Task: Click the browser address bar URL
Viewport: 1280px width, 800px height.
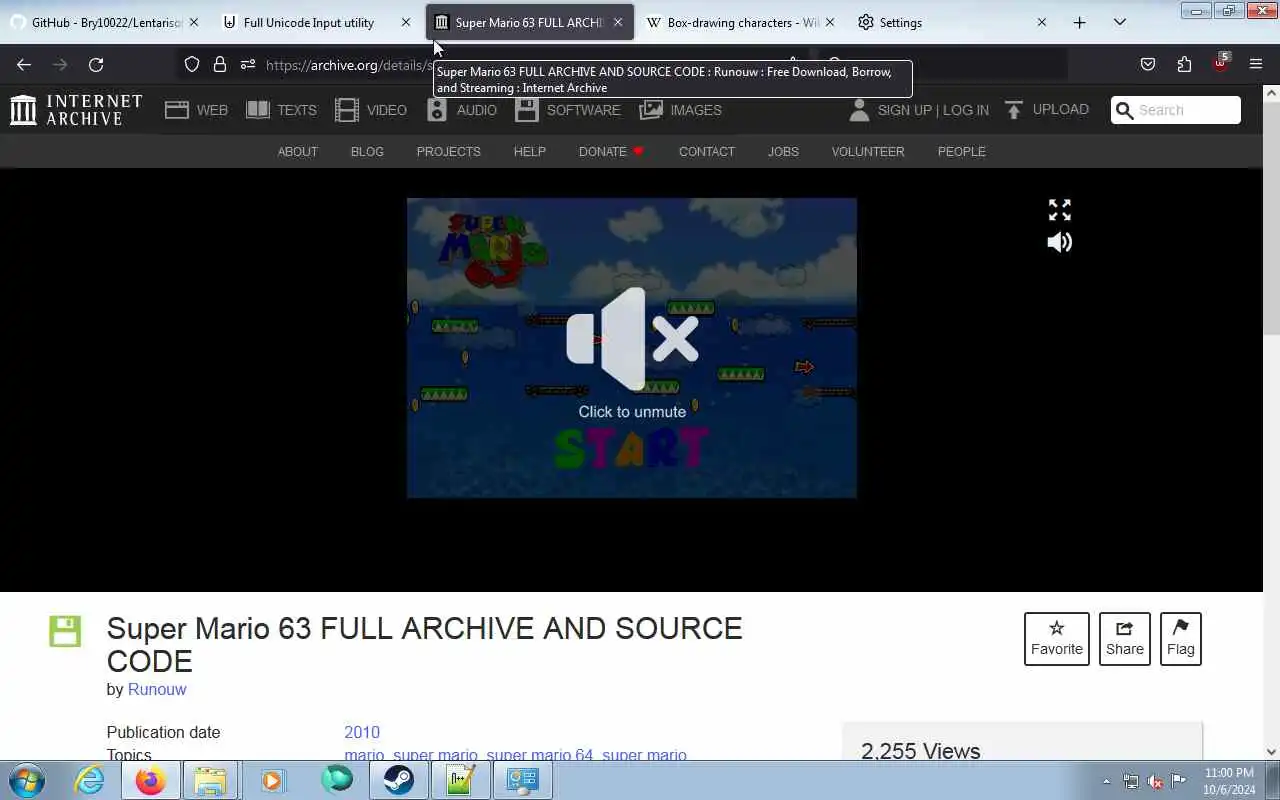Action: (x=350, y=65)
